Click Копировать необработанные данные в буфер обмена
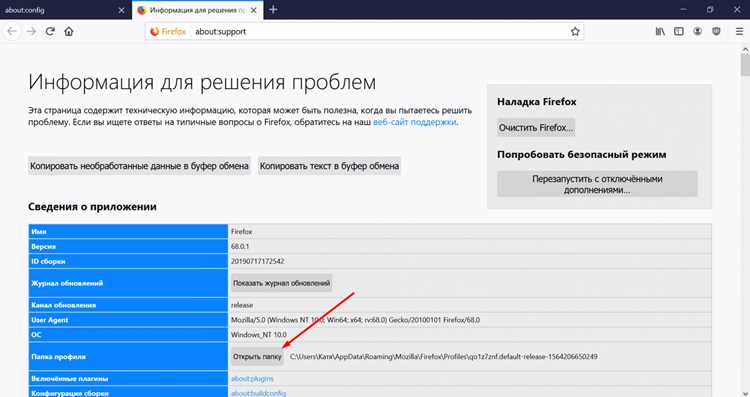 139,166
